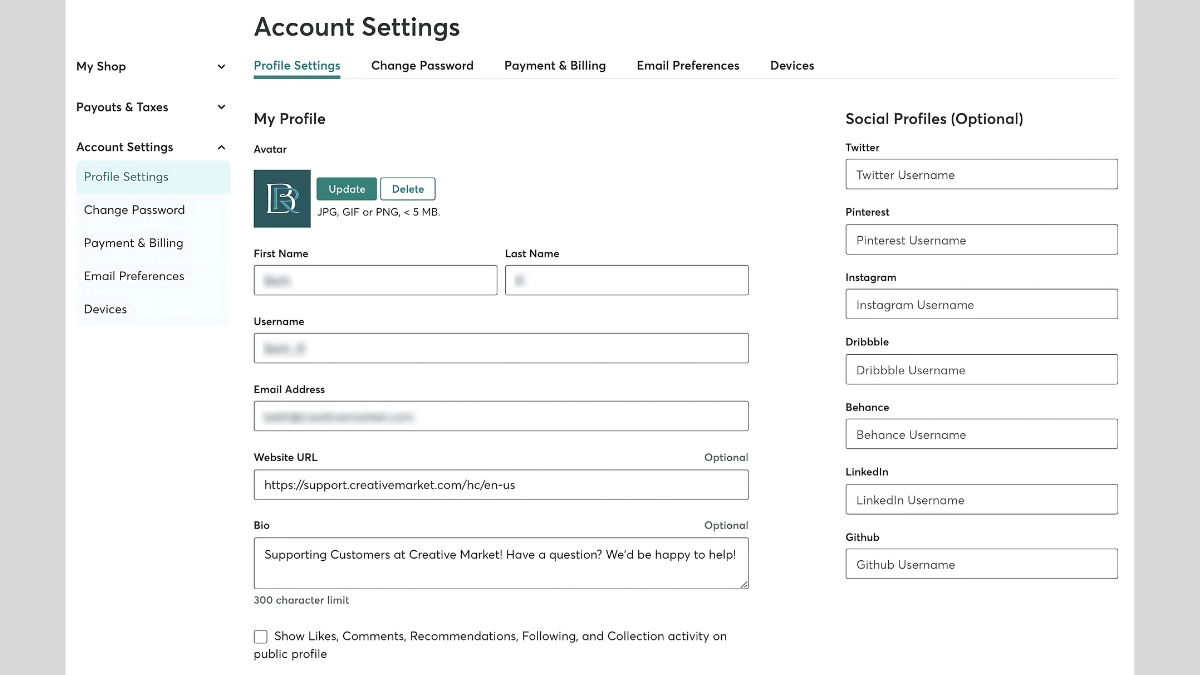This screenshot has height=675, width=1200.
Task: Delete the current avatar
Action: click(x=408, y=189)
